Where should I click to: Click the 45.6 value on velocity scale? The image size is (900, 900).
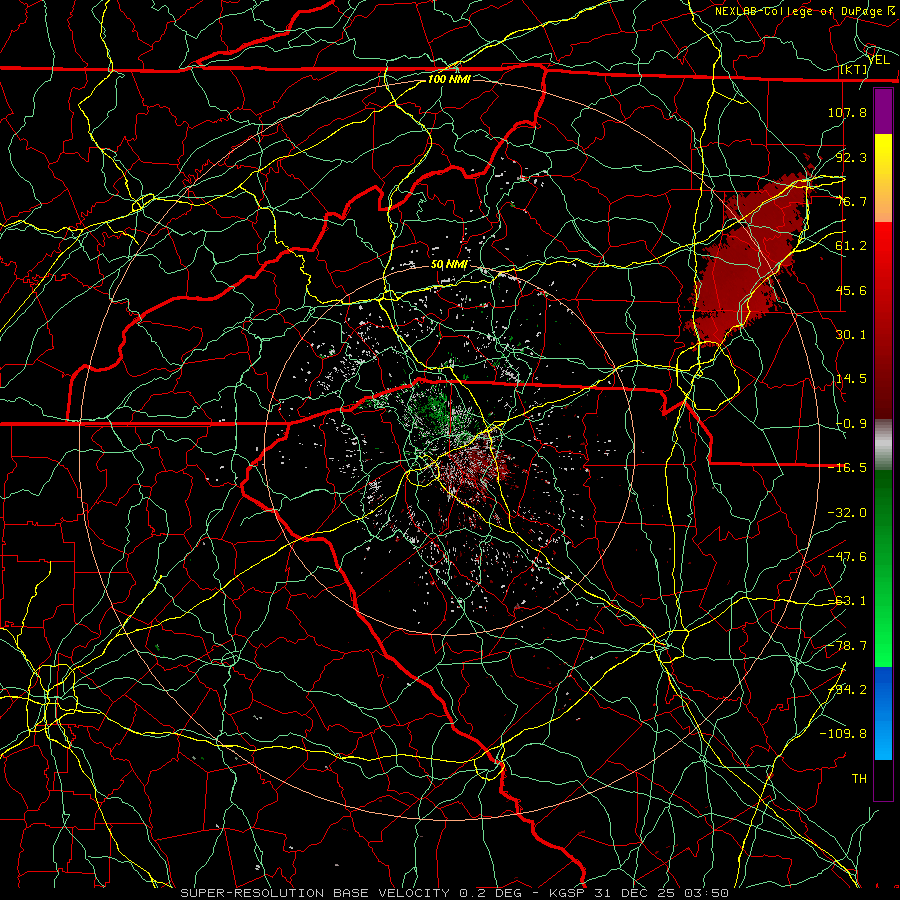point(851,290)
